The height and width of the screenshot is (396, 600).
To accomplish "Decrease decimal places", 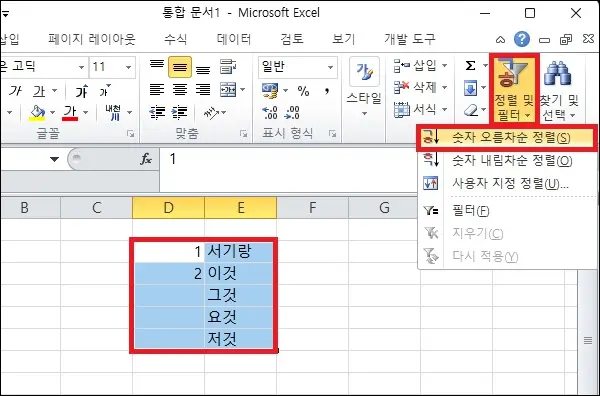I will pos(292,112).
